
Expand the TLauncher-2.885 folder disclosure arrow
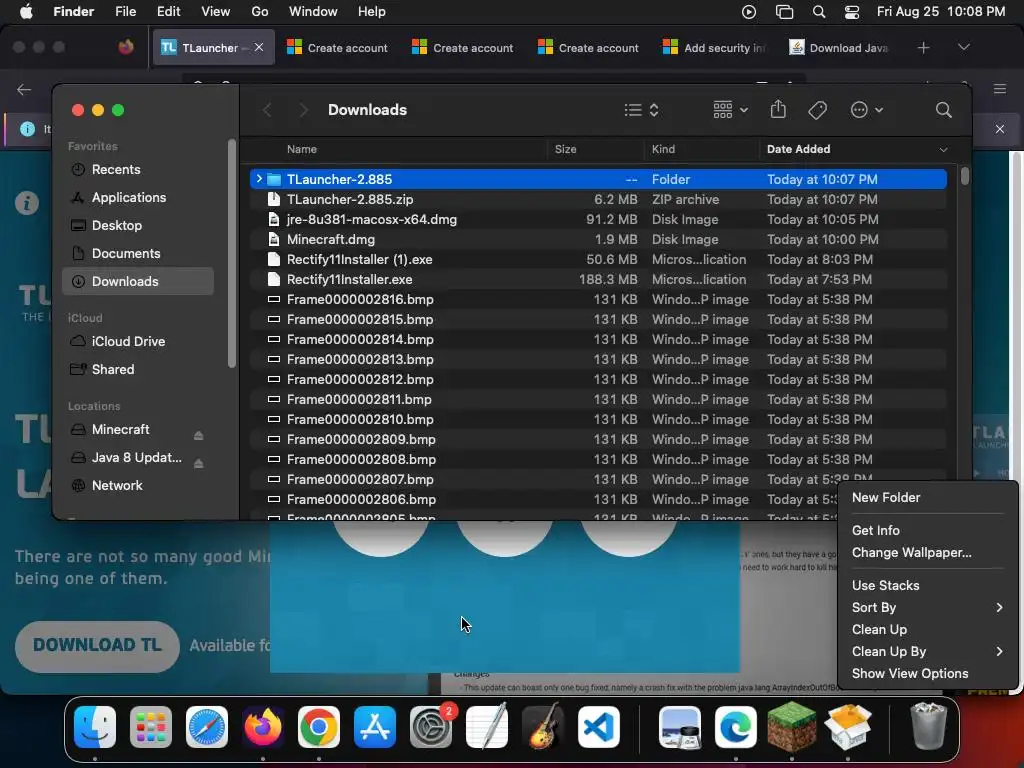coord(259,178)
